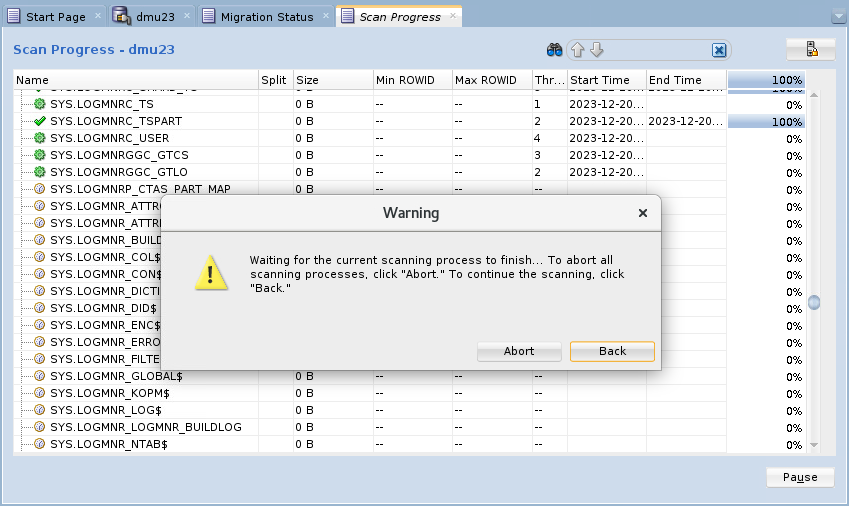Close the Migration Status tab
Screen dimensions: 849x506
[326, 16]
